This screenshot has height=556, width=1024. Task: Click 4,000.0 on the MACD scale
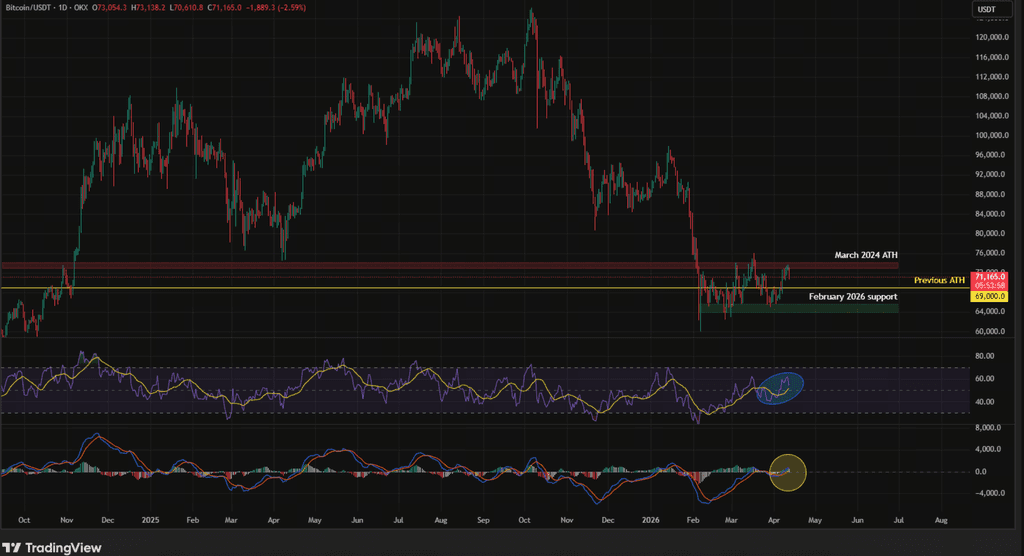[x=988, y=450]
